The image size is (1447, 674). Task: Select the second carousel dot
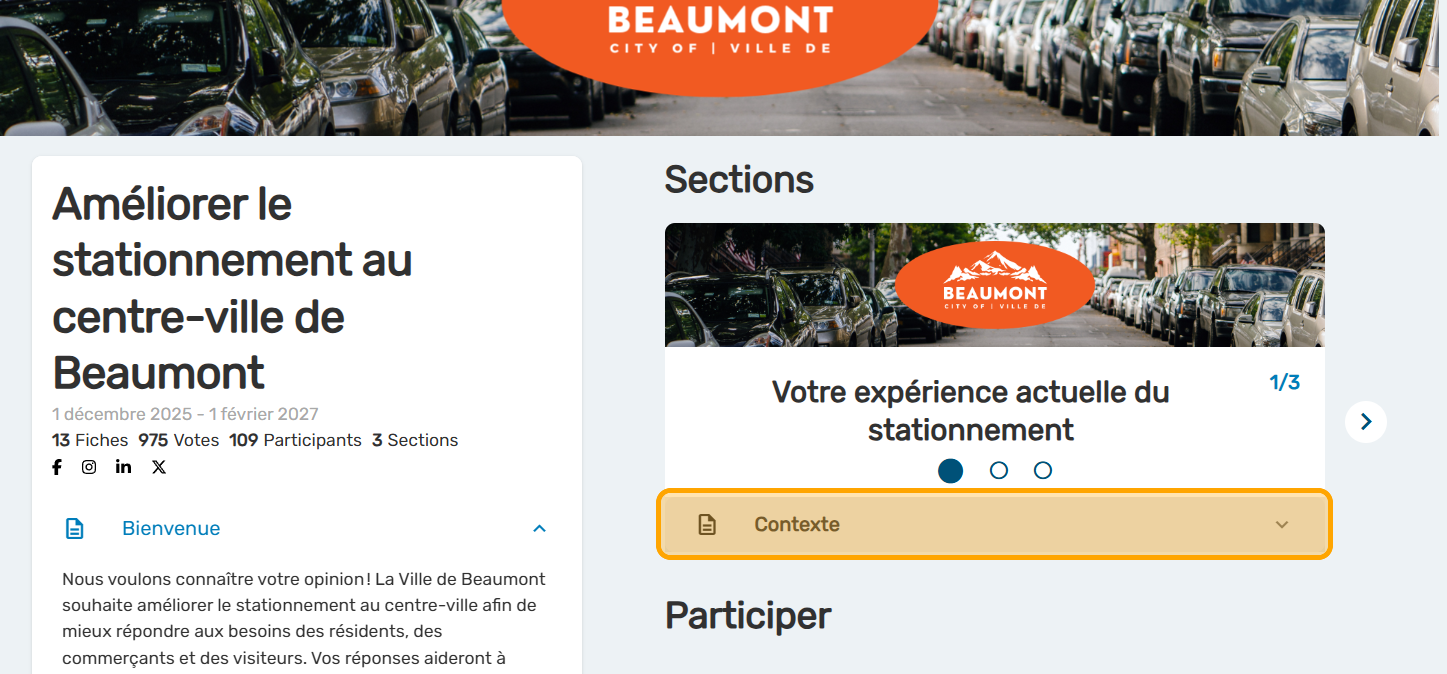[998, 470]
